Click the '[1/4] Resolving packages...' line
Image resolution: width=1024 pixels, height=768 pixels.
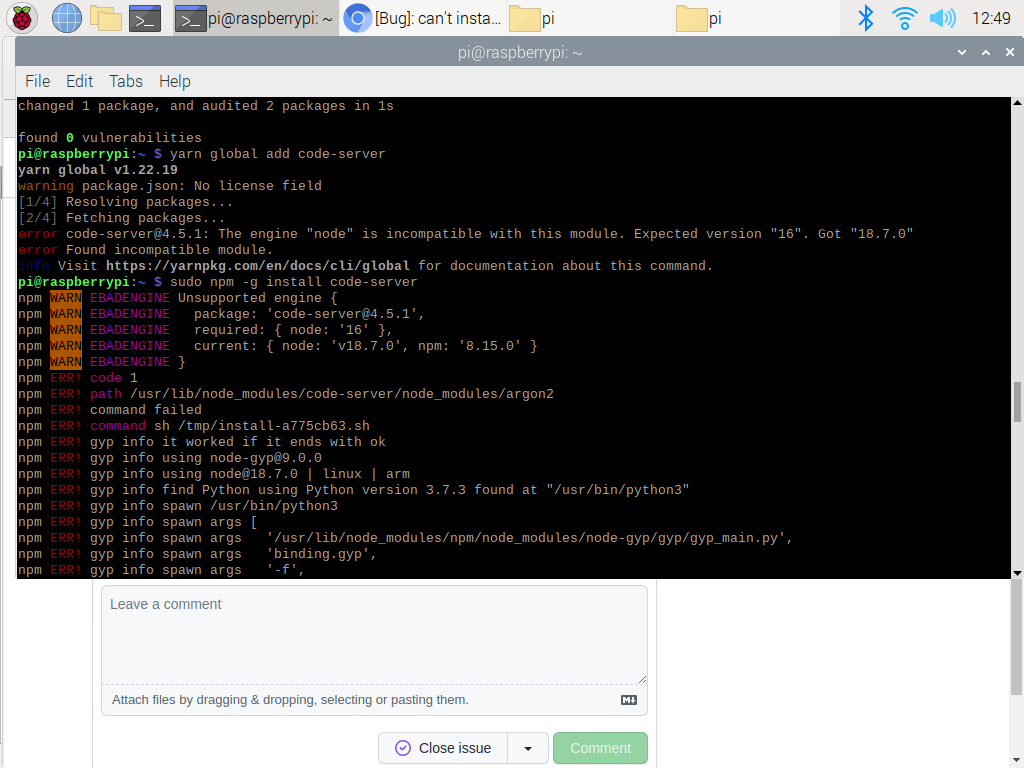(125, 202)
